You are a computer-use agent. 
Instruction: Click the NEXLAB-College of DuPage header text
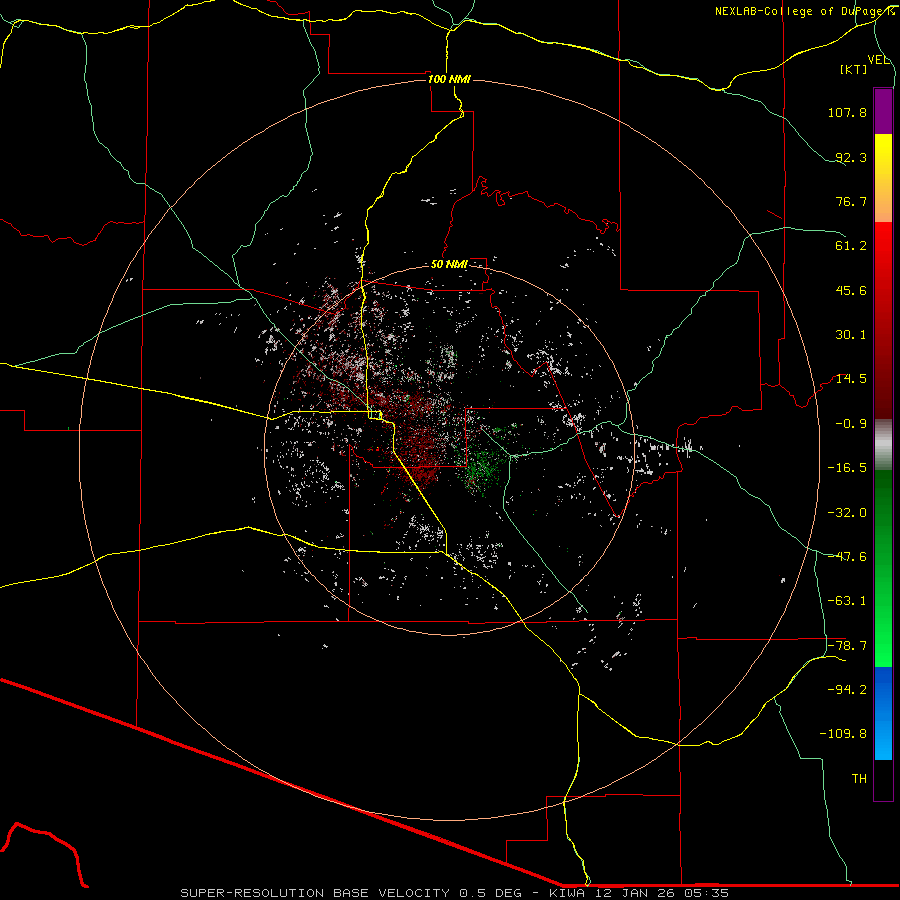[804, 11]
